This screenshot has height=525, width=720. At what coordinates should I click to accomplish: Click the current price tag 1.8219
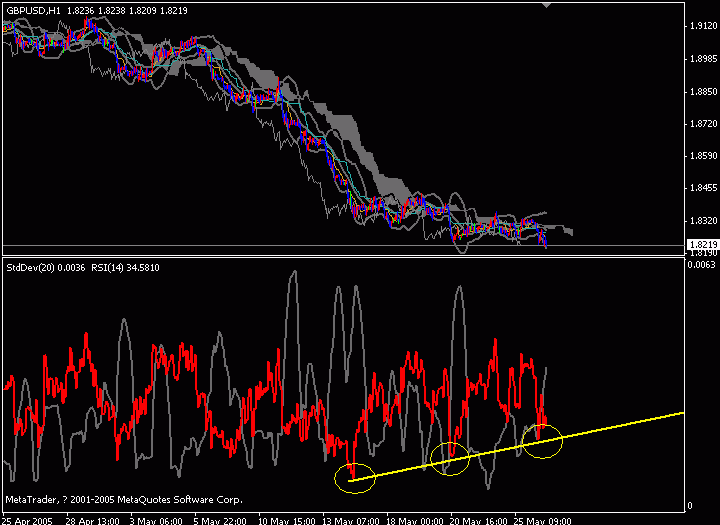pyautogui.click(x=703, y=244)
